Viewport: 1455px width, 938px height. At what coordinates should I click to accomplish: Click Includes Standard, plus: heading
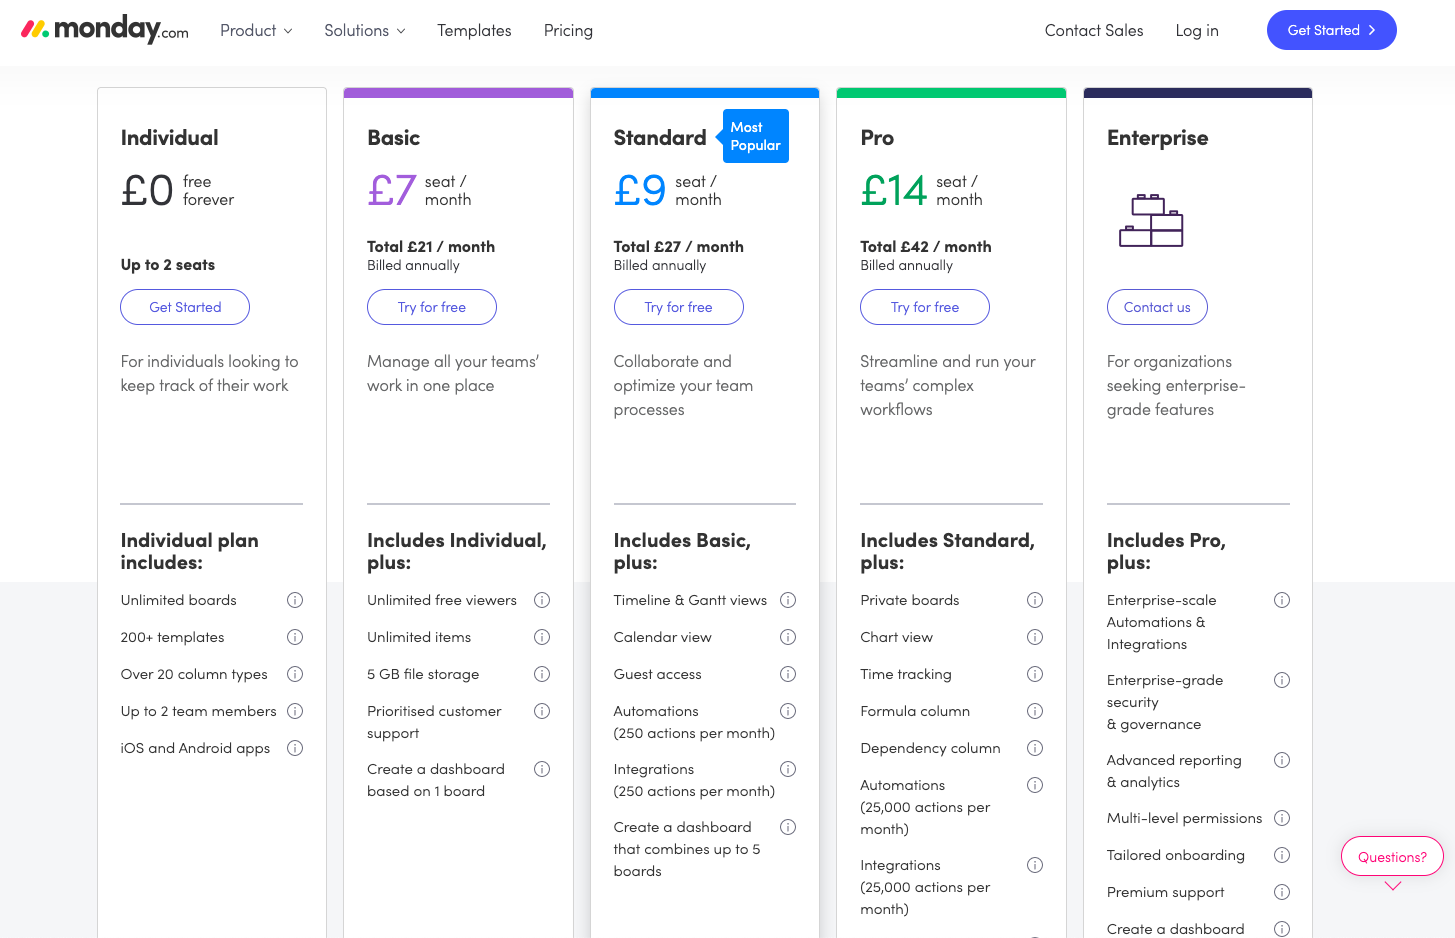pyautogui.click(x=947, y=551)
